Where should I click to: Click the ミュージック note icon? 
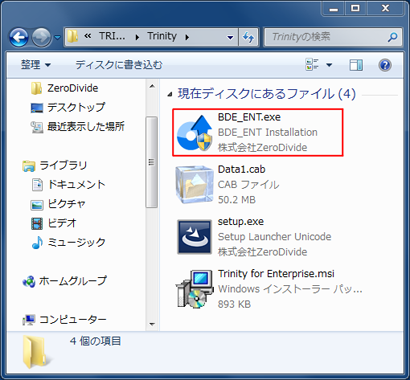(37, 242)
